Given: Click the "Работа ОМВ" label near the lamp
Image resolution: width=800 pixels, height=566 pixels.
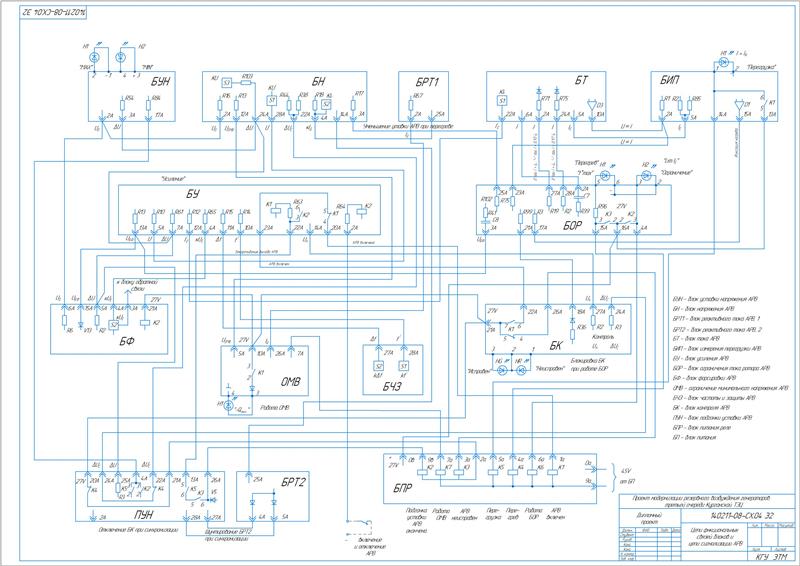Looking at the screenshot, I should pyautogui.click(x=275, y=407).
